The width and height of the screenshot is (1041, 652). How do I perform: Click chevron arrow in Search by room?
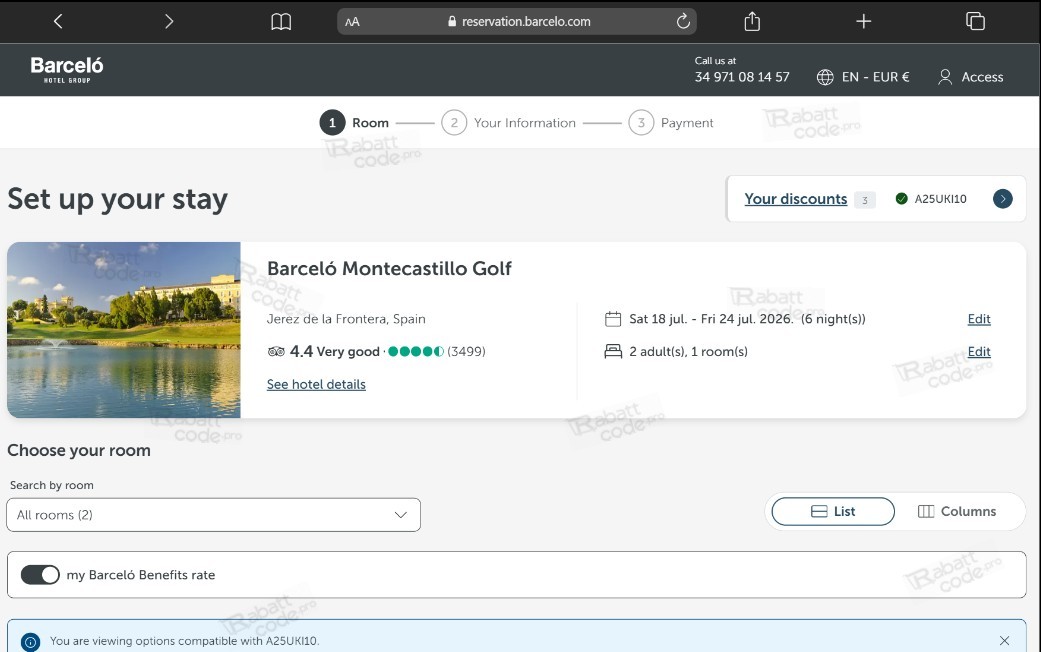tap(400, 515)
